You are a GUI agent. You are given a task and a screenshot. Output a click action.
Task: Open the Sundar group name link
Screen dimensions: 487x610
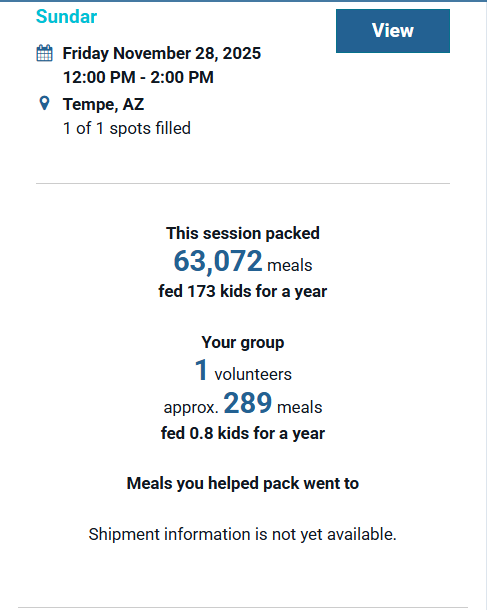click(67, 17)
